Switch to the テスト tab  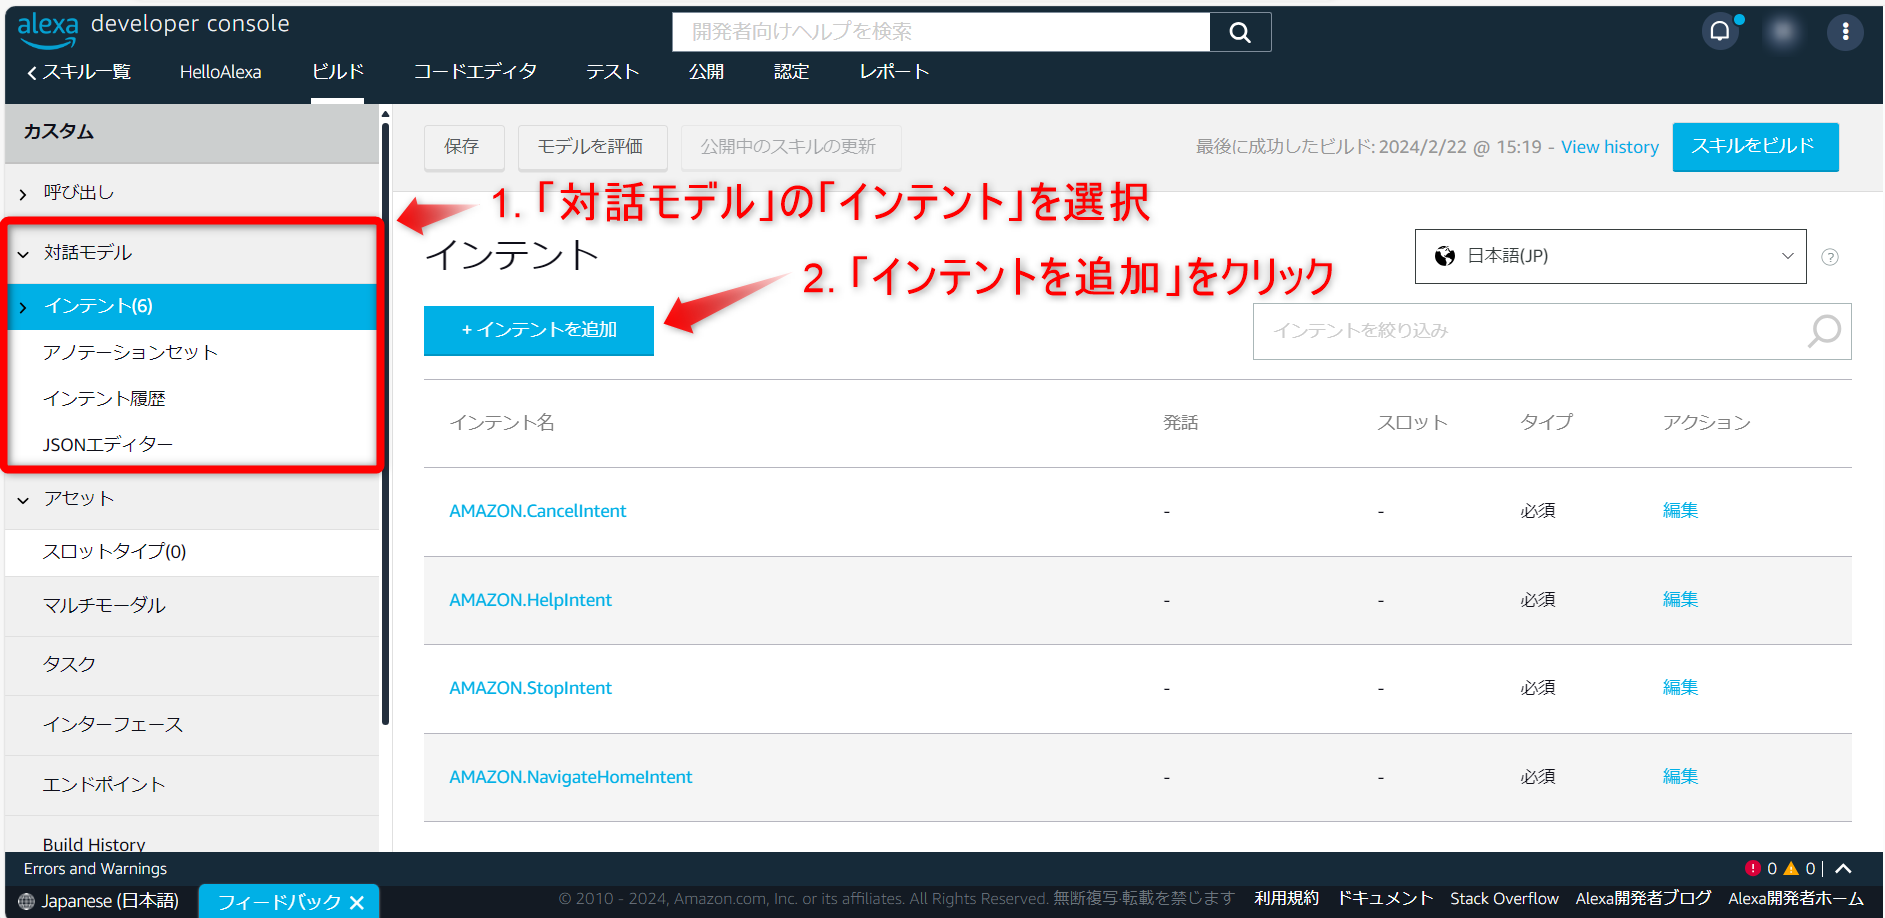point(612,71)
